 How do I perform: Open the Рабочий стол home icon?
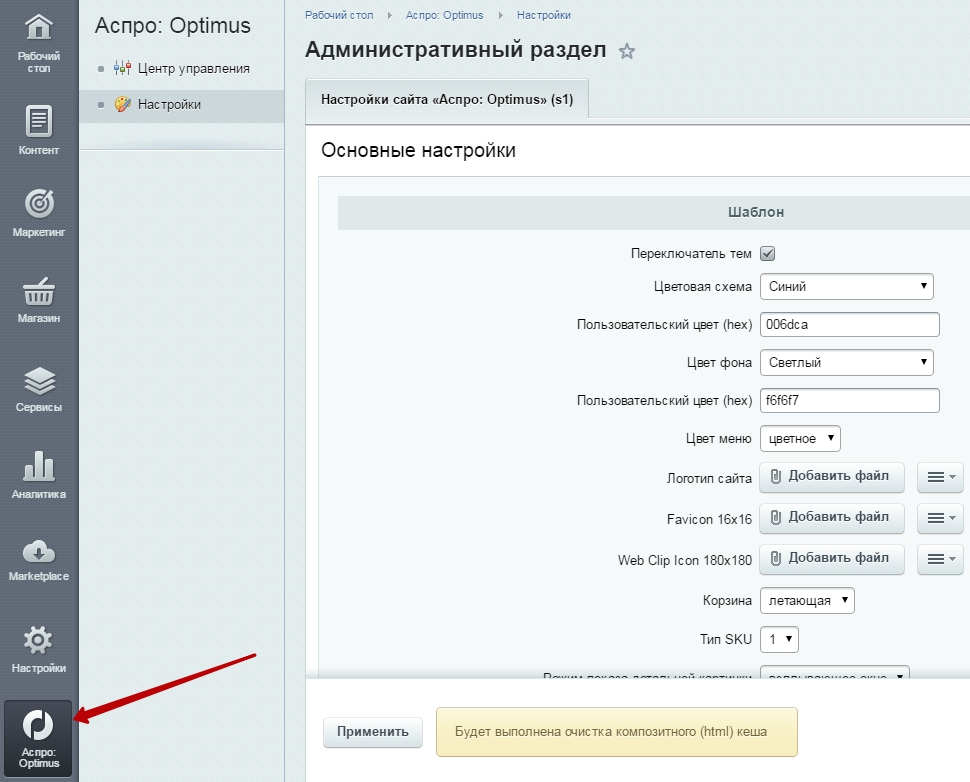point(38,28)
